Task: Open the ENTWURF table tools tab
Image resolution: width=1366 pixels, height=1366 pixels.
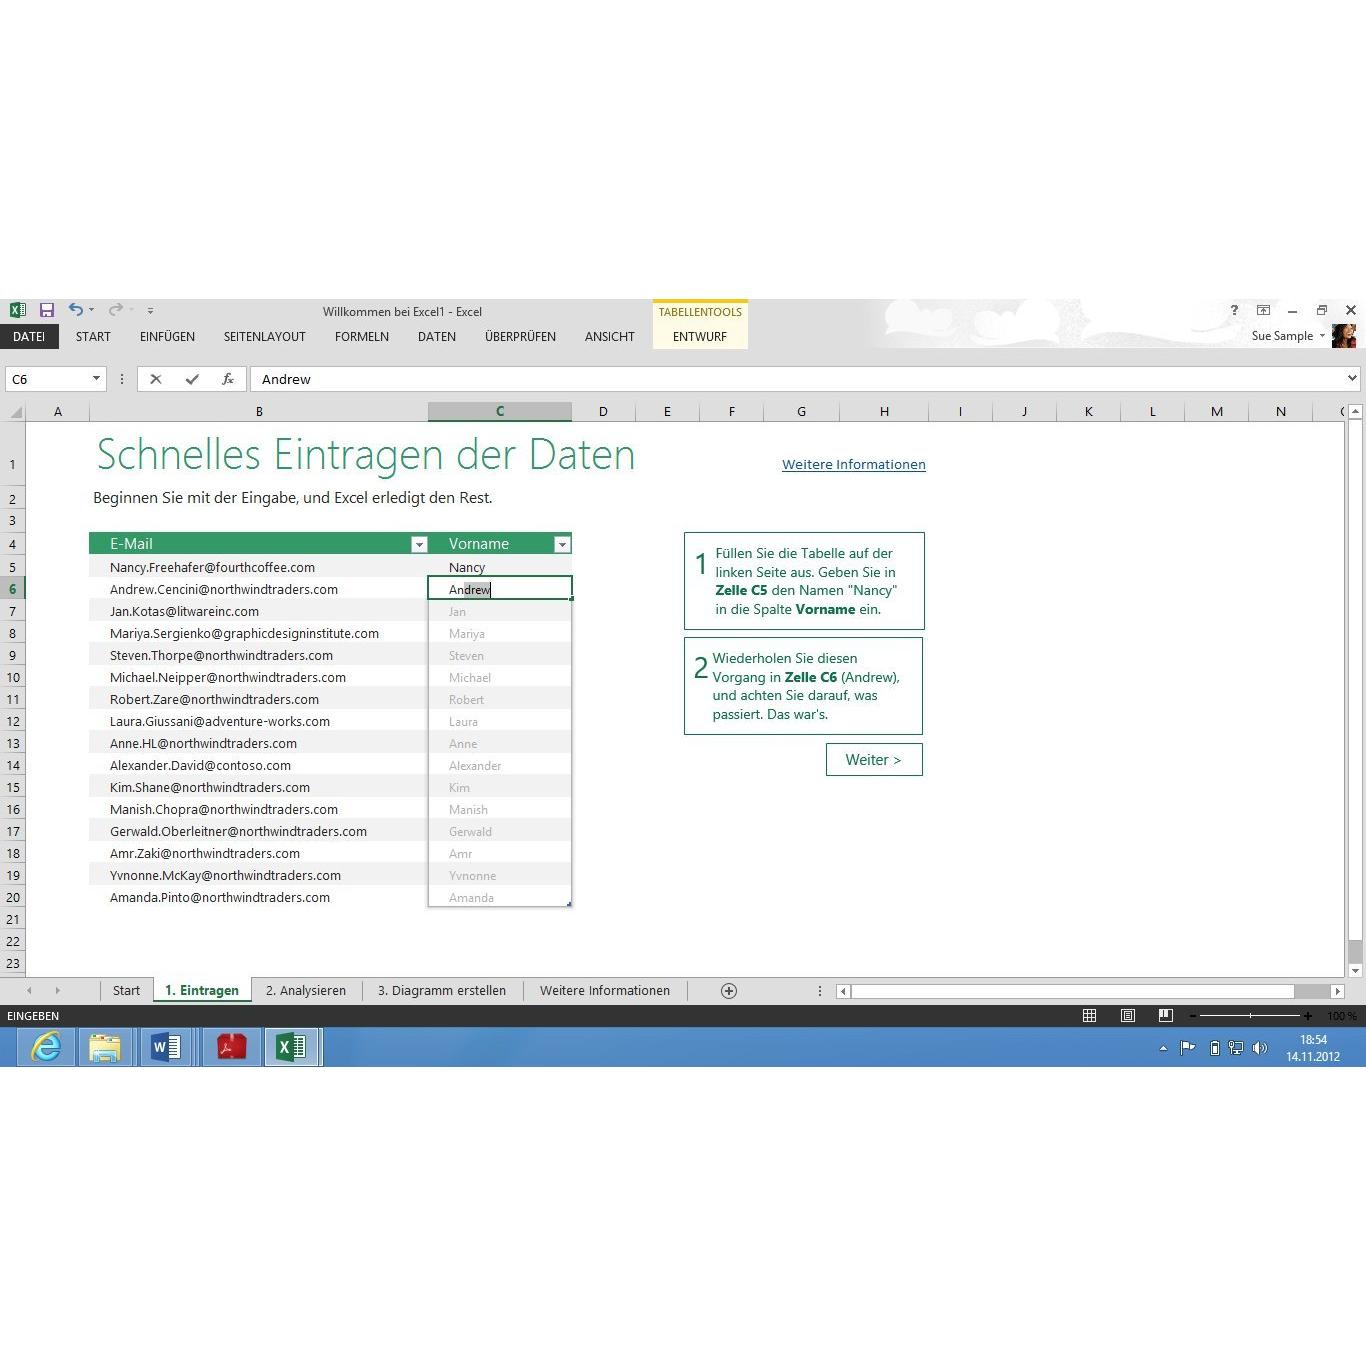Action: [700, 337]
